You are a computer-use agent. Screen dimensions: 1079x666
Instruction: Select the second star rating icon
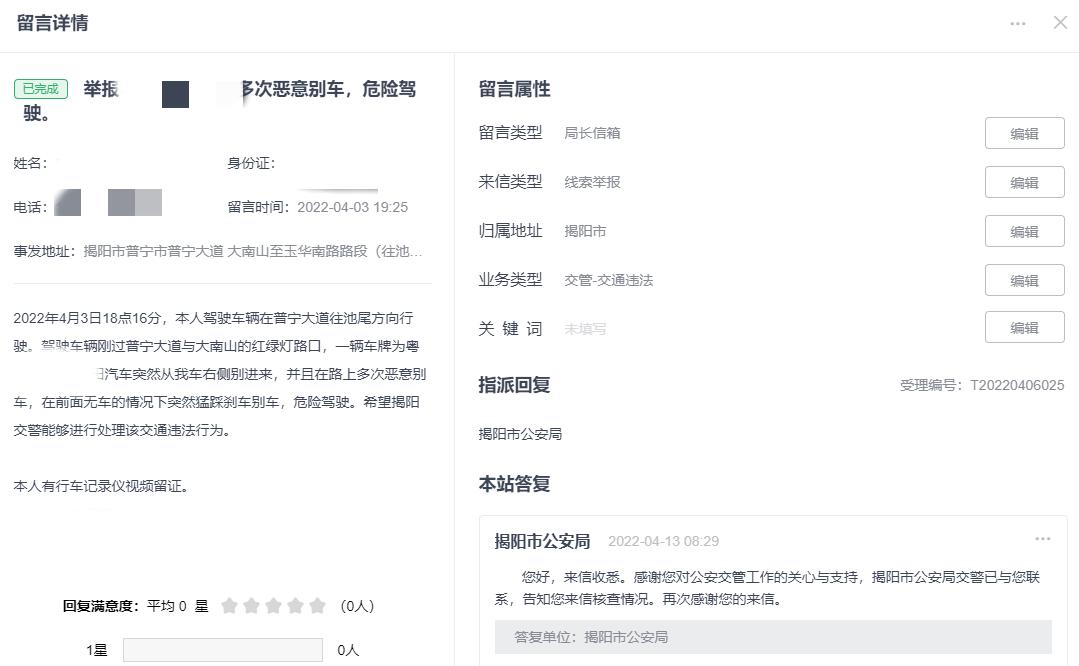click(250, 605)
